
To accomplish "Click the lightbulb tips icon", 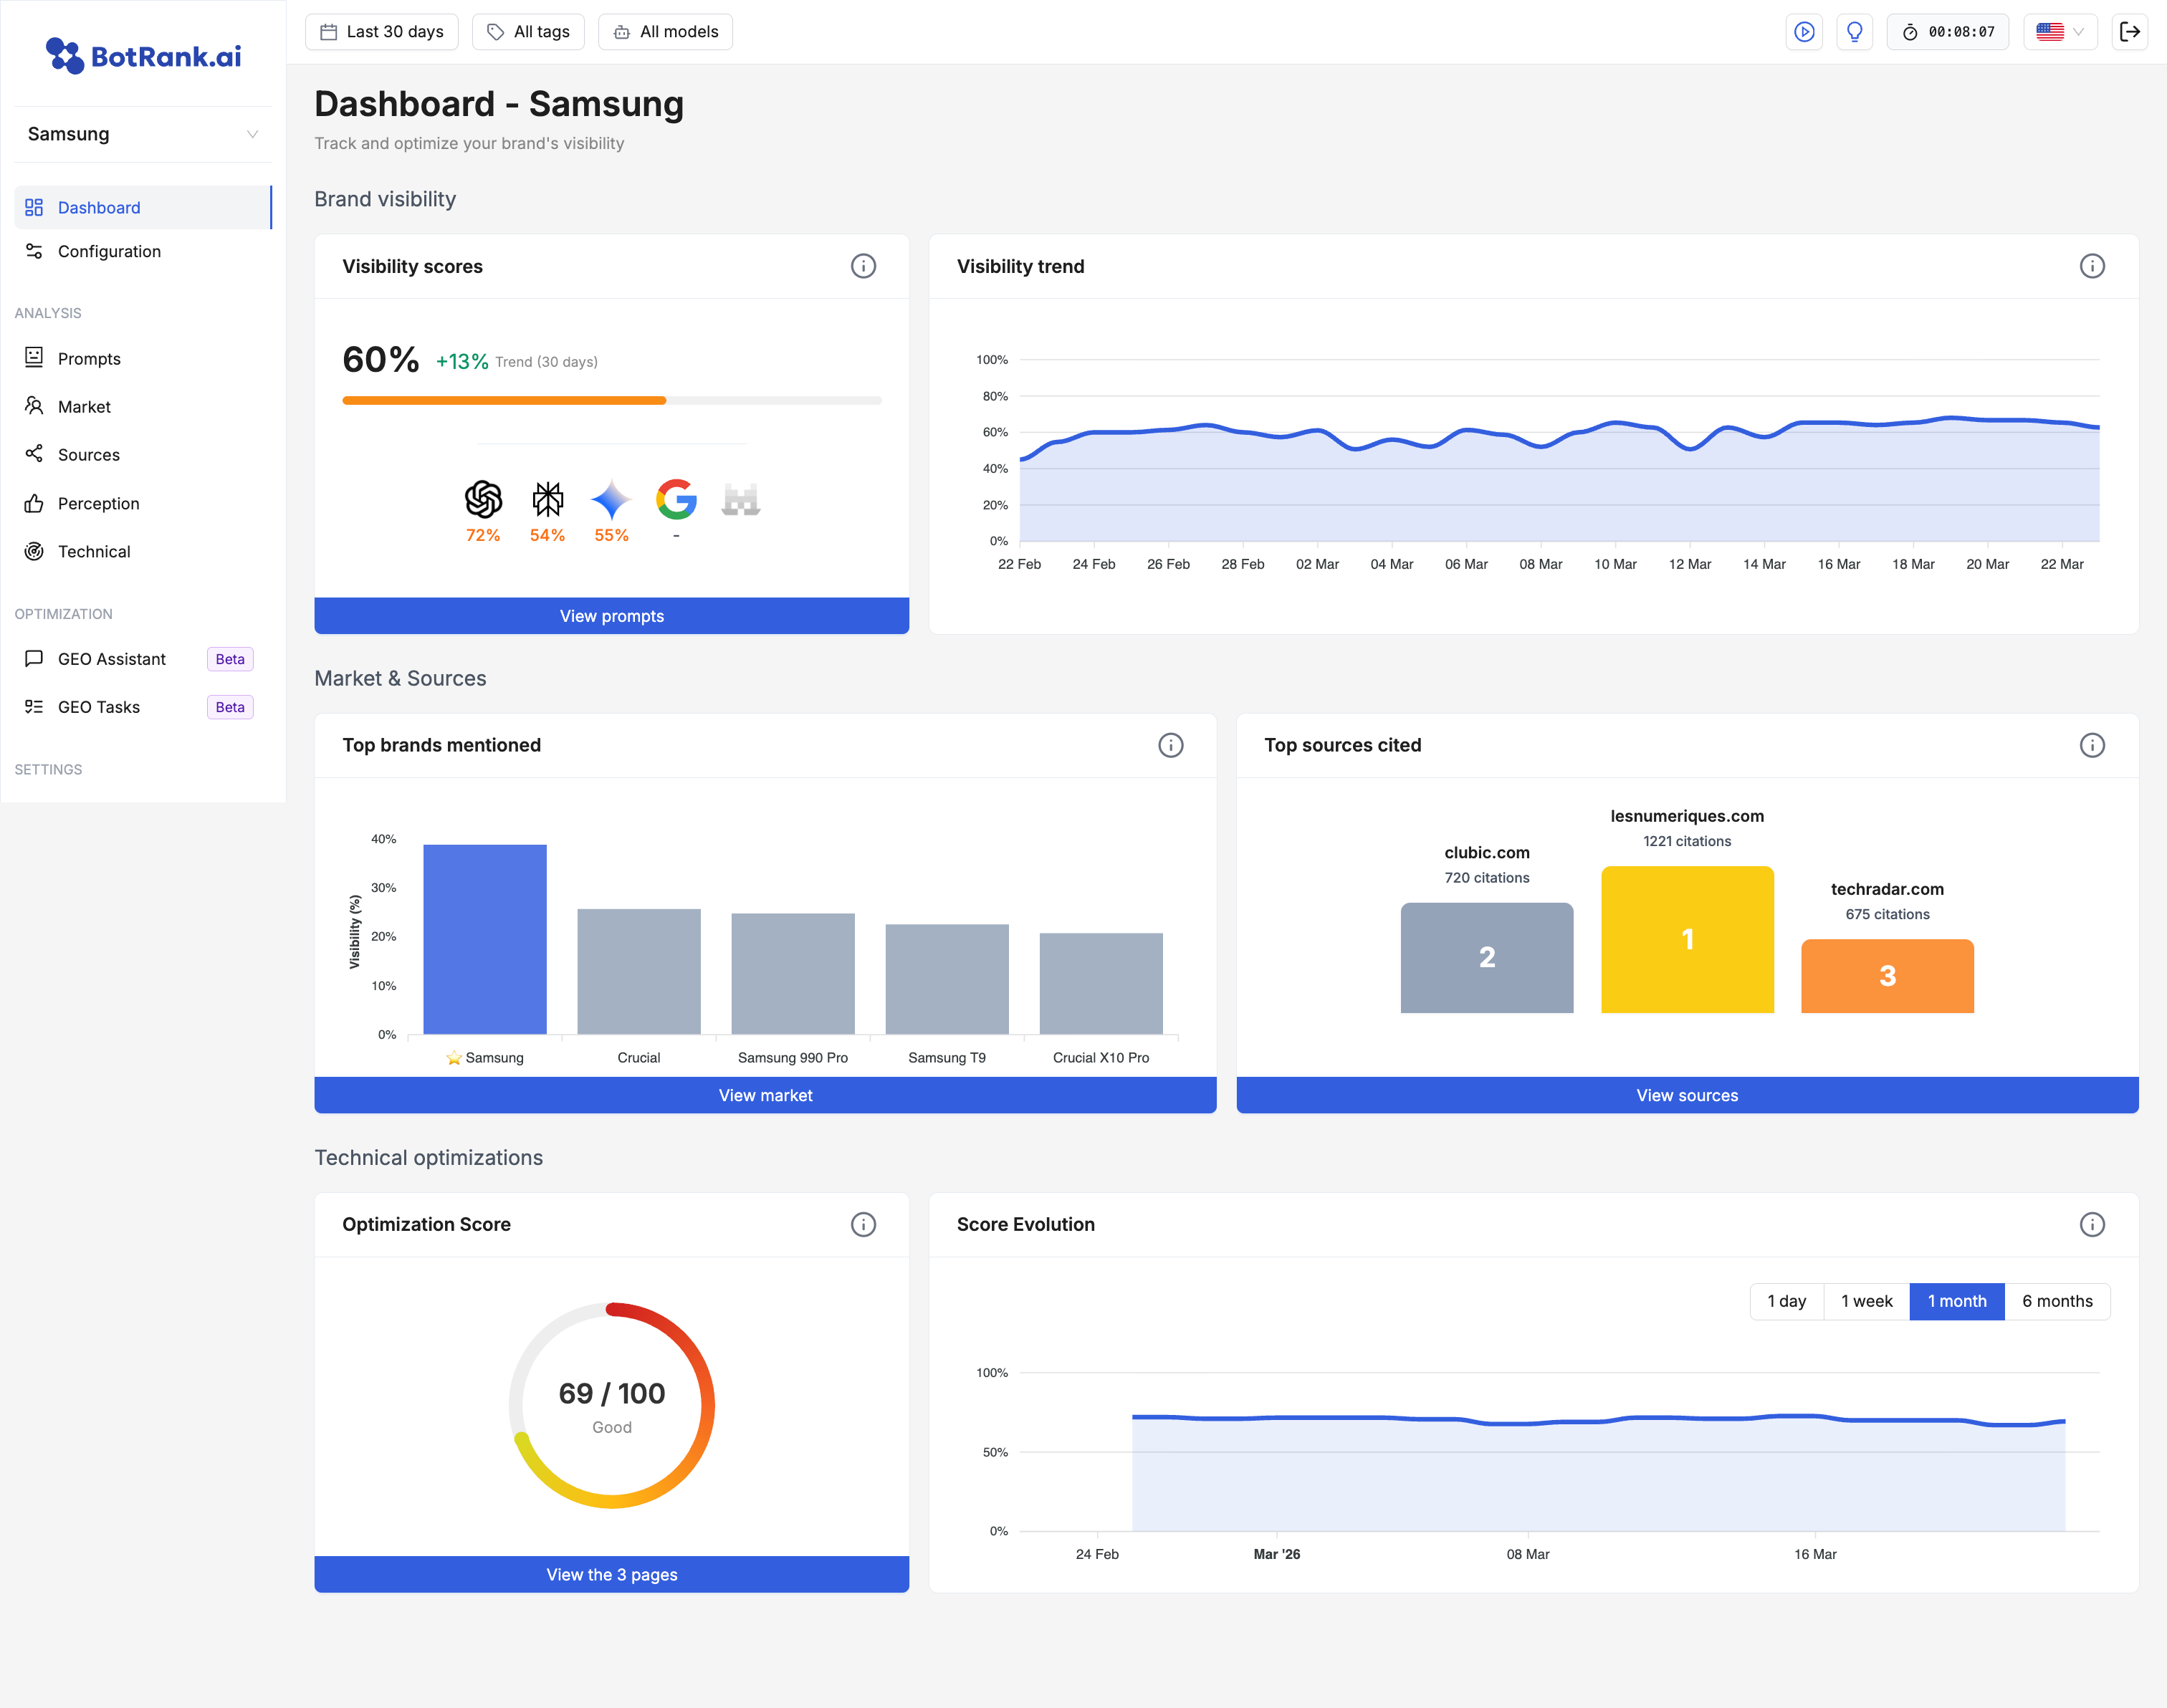I will (1854, 32).
